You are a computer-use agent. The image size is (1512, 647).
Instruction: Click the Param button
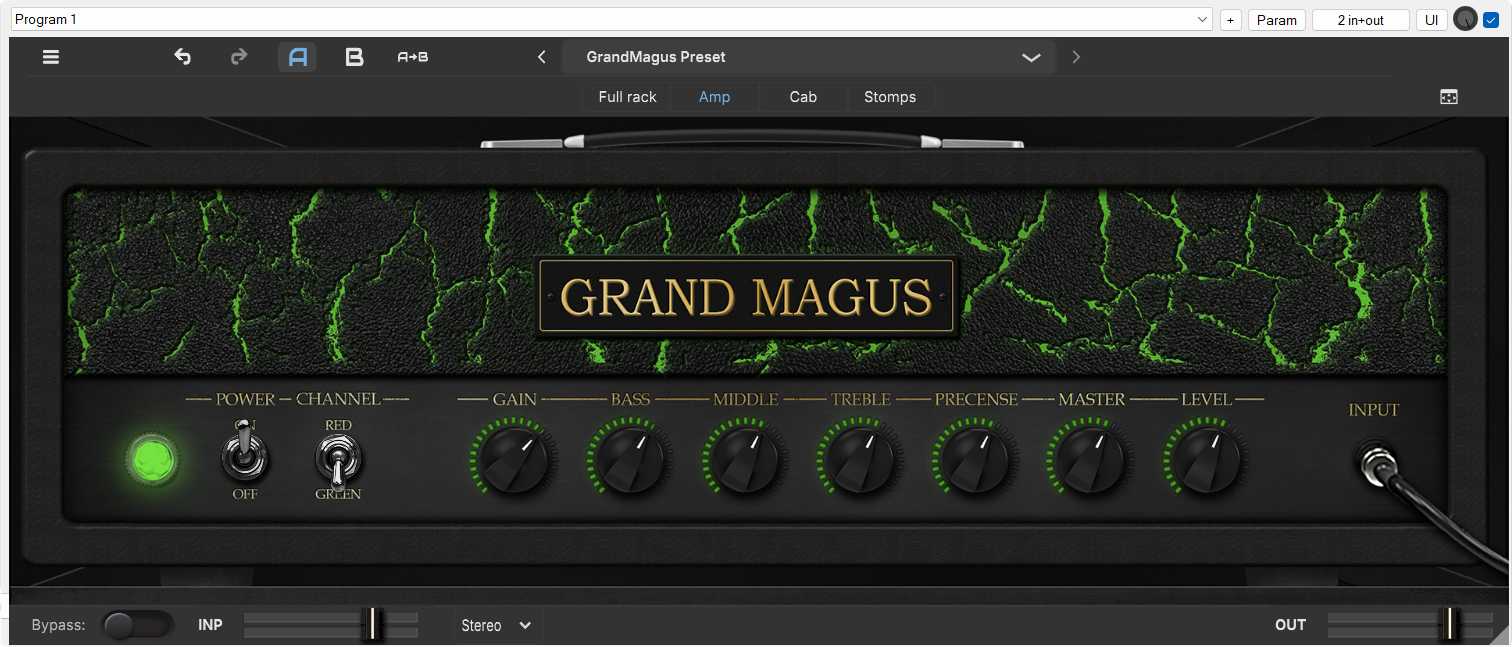[x=1276, y=18]
